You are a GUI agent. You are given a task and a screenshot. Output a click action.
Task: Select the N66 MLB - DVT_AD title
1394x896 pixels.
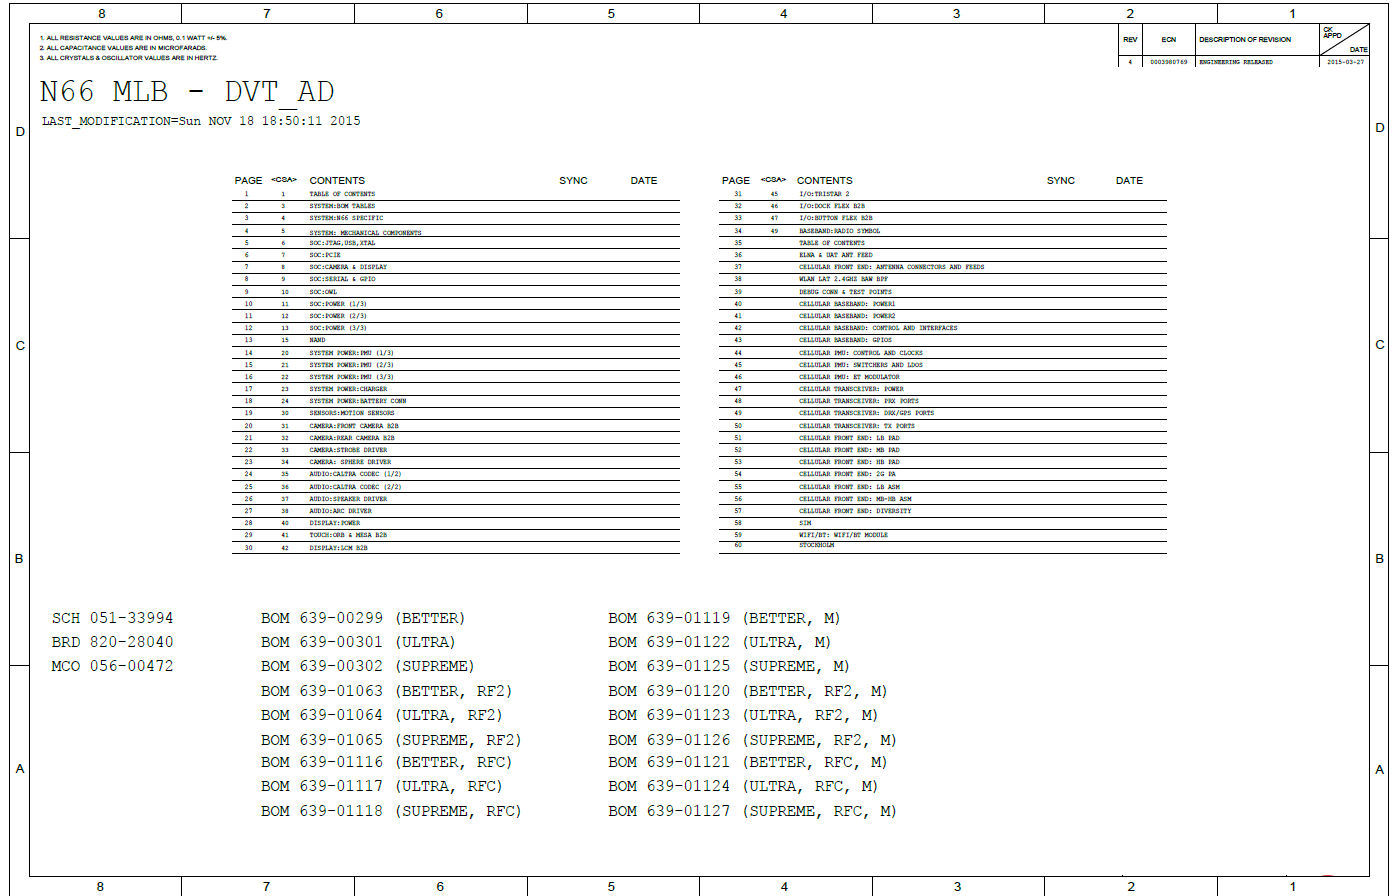[x=187, y=92]
